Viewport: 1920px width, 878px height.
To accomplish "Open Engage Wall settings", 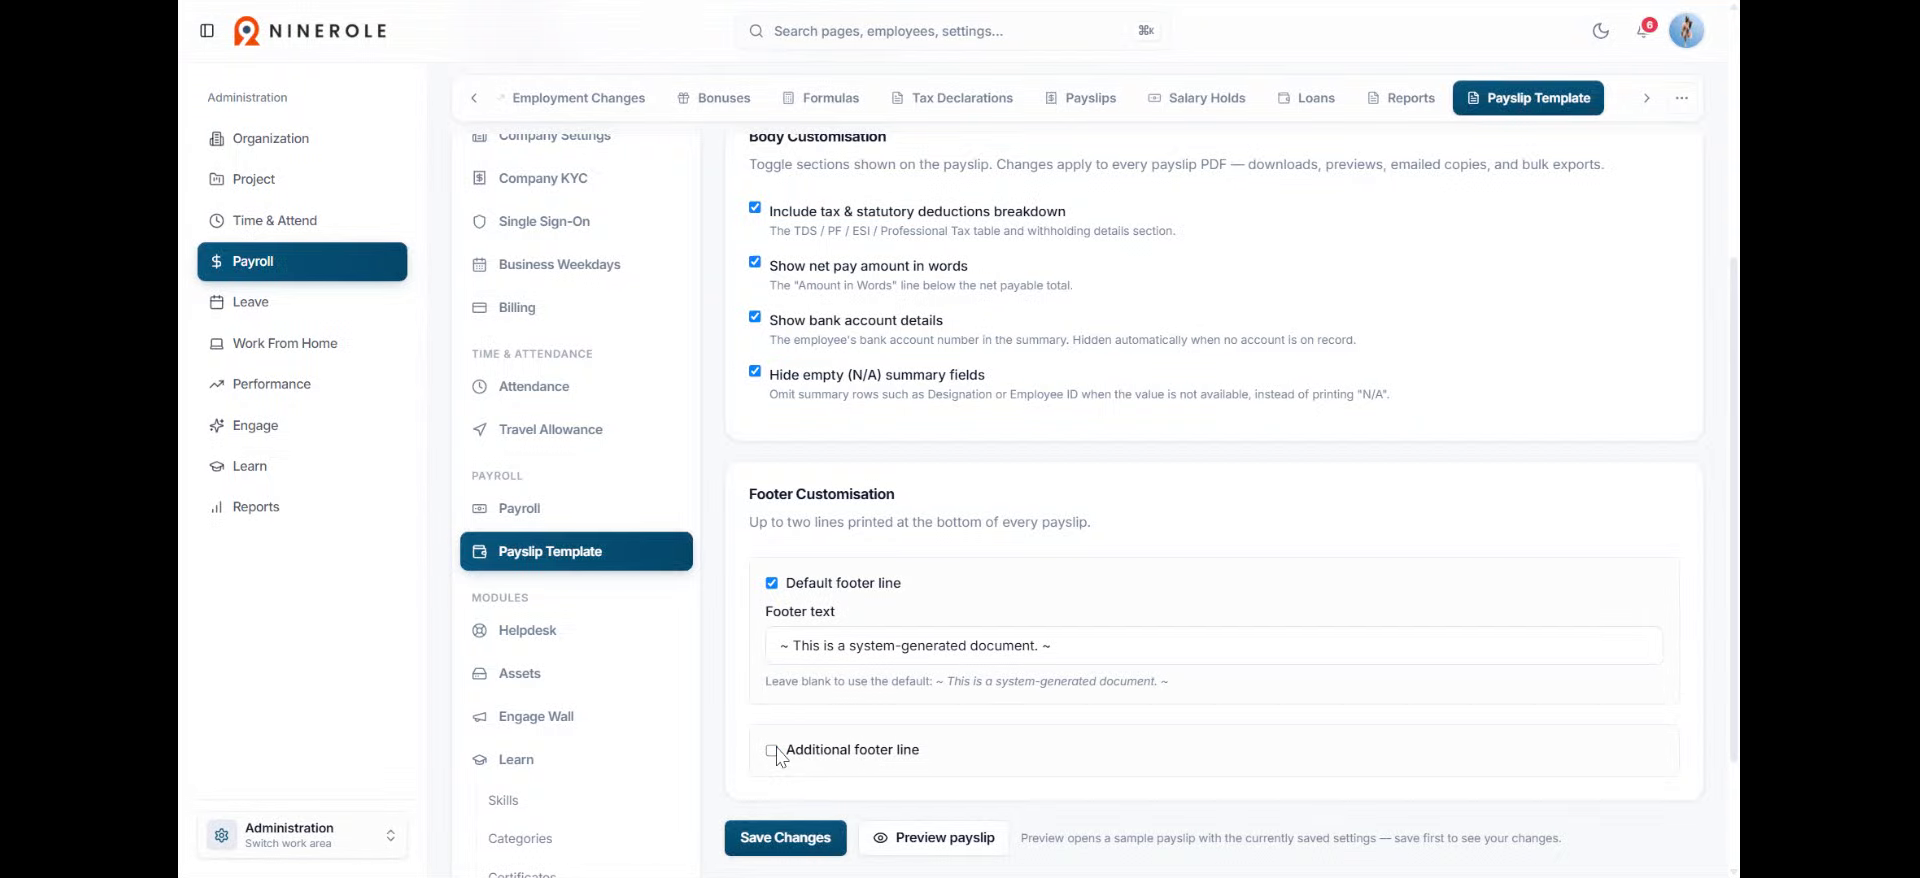I will pos(576,716).
